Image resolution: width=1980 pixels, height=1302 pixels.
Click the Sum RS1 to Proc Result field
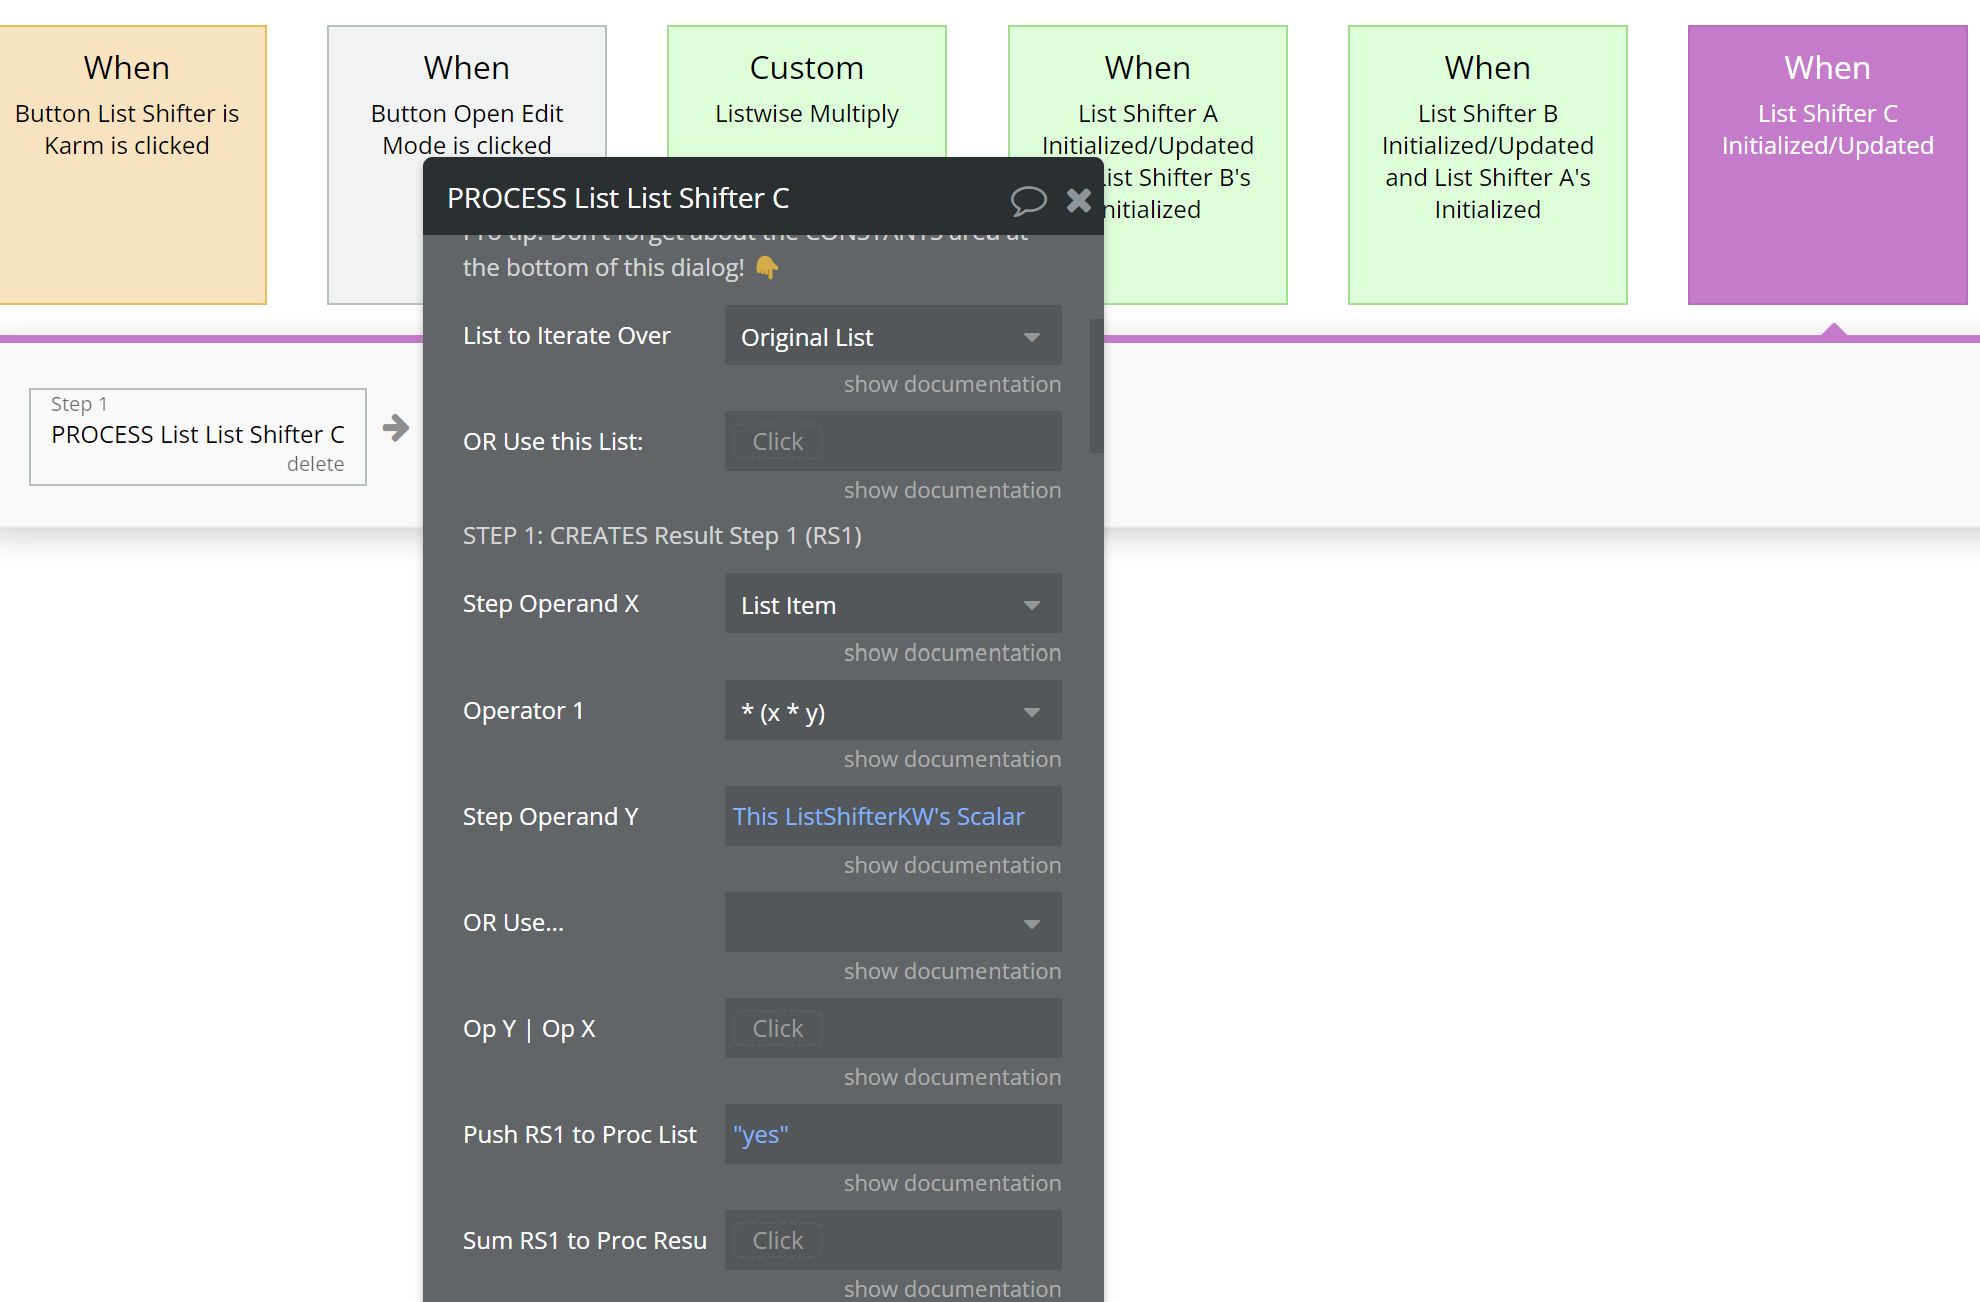pos(892,1240)
